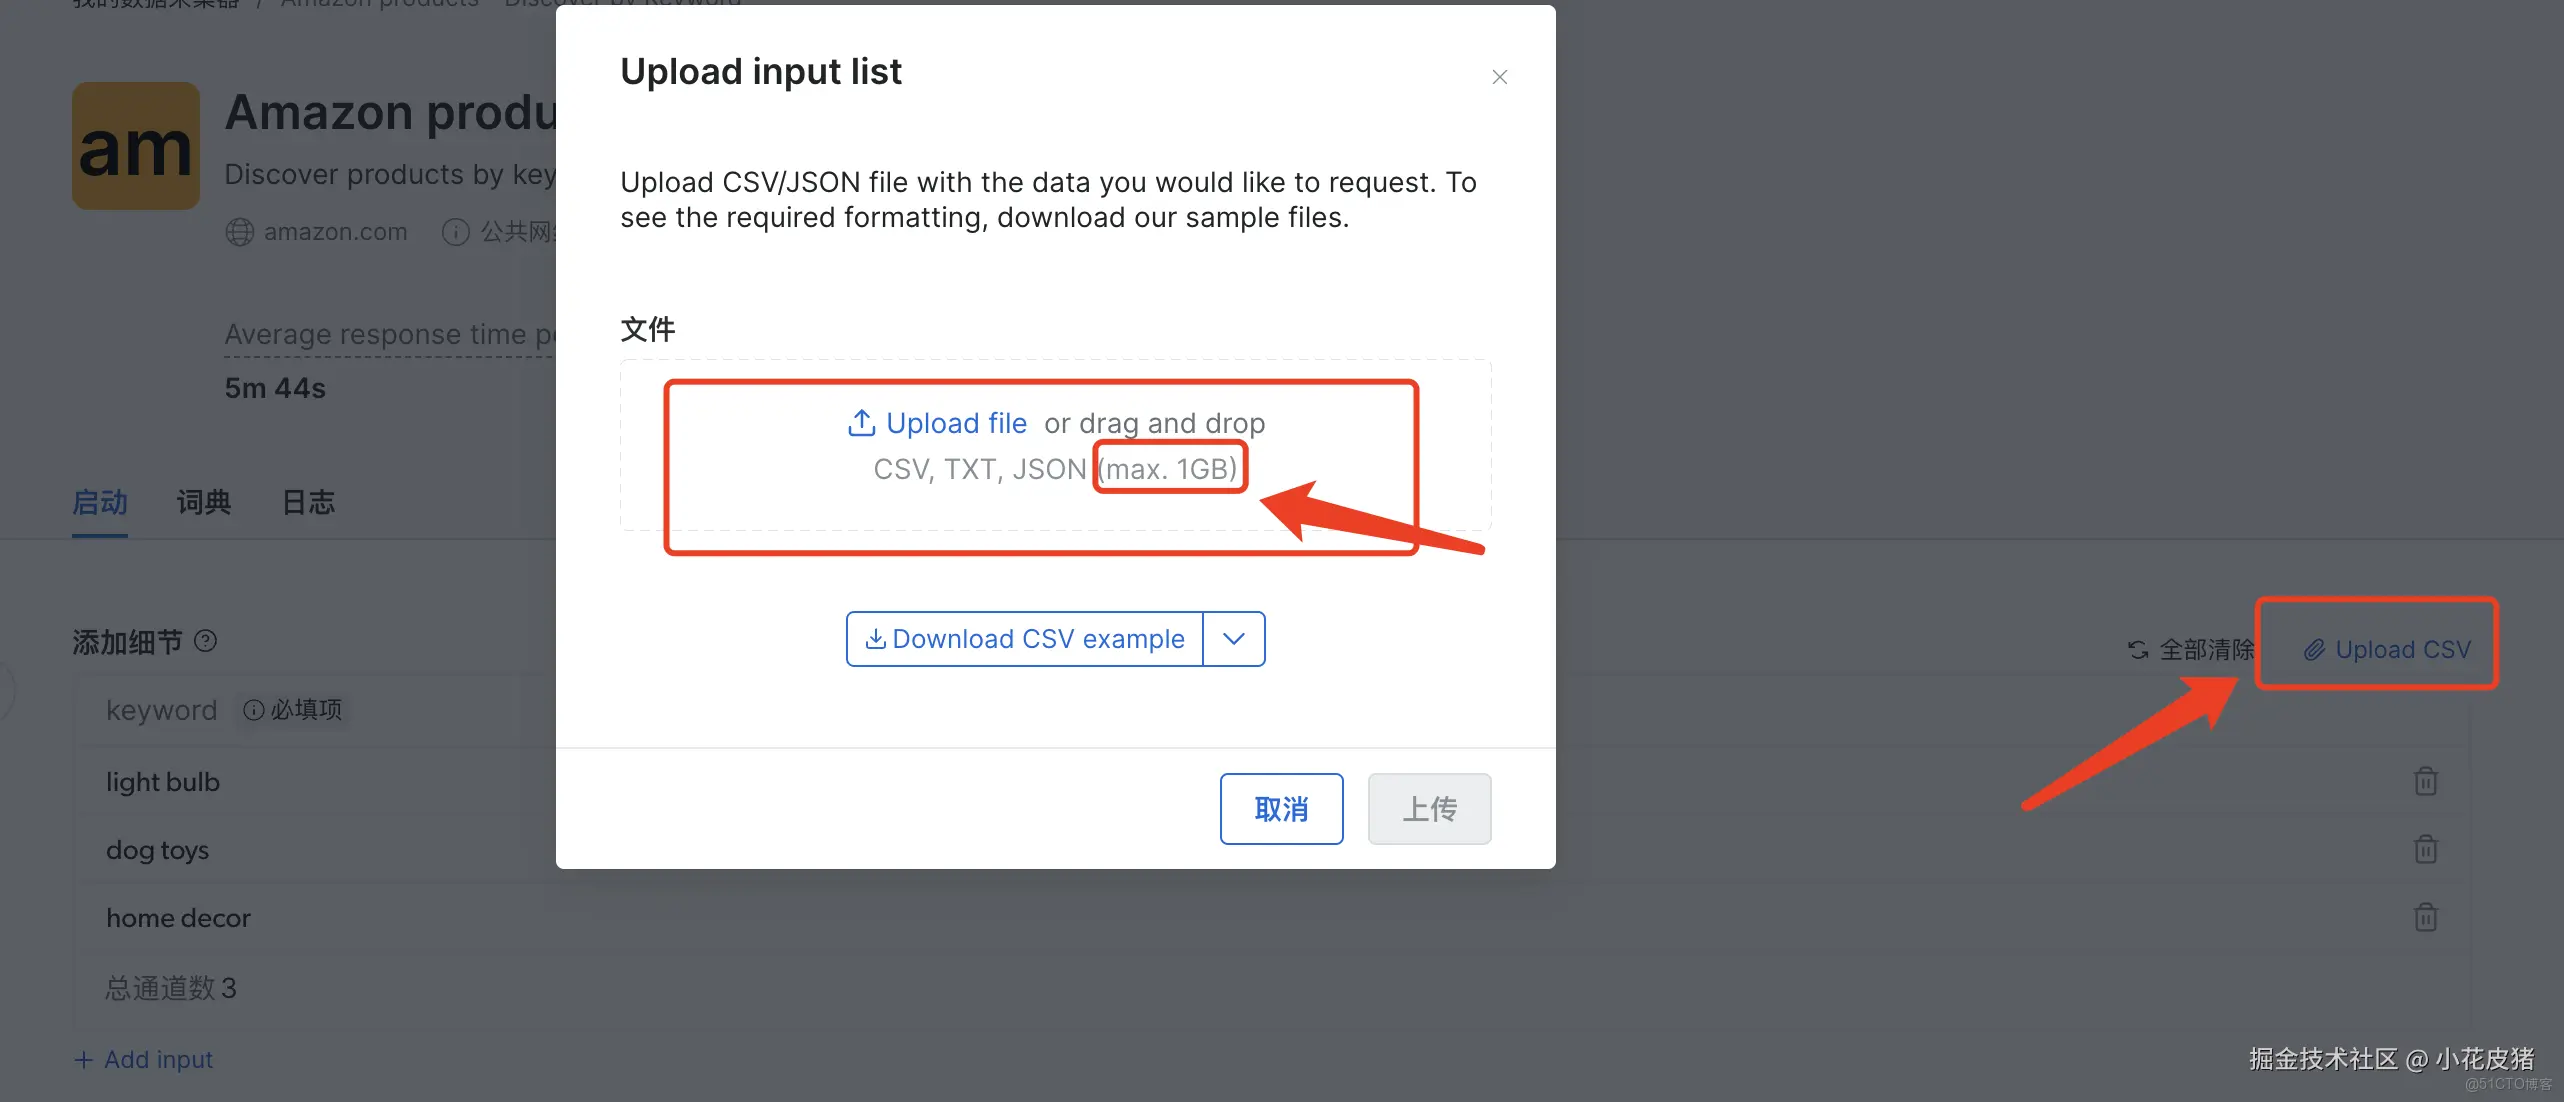Select the 启动 tab

tap(100, 502)
